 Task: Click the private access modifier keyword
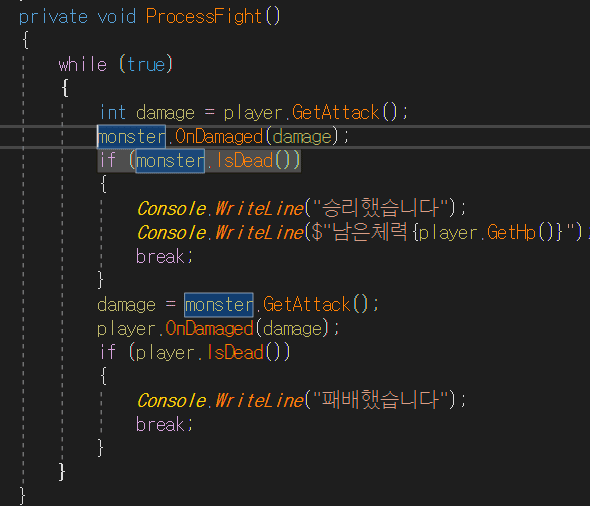coord(53,17)
